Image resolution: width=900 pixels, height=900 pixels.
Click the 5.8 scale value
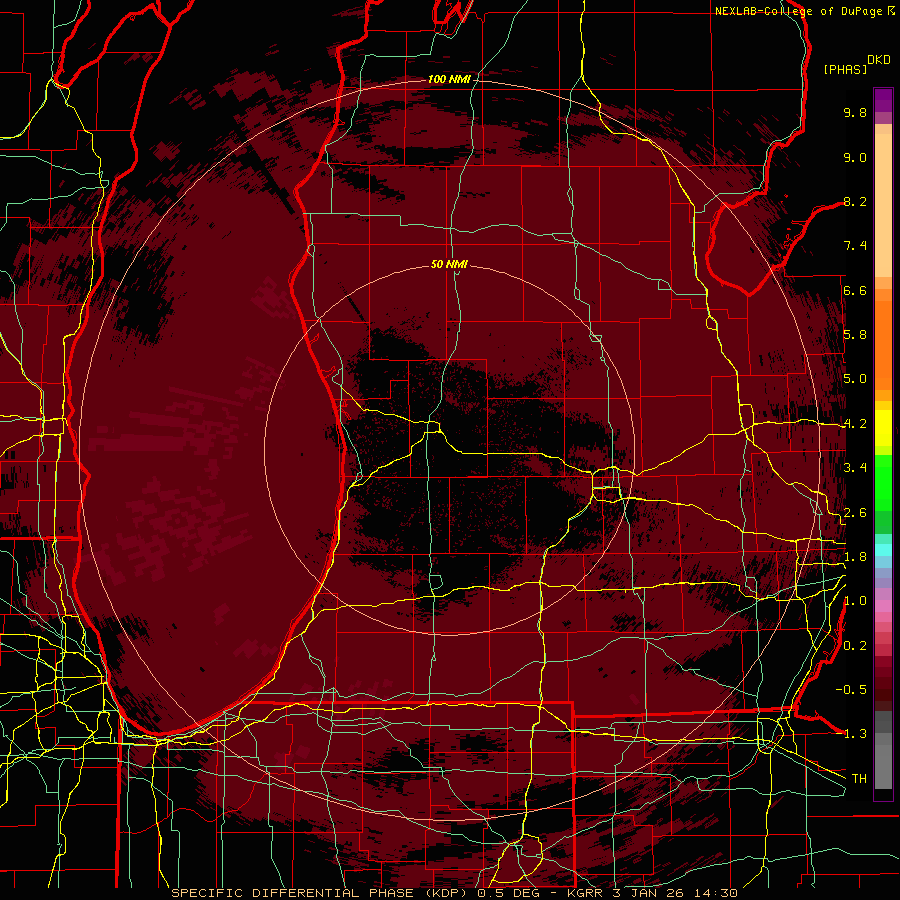[x=855, y=335]
